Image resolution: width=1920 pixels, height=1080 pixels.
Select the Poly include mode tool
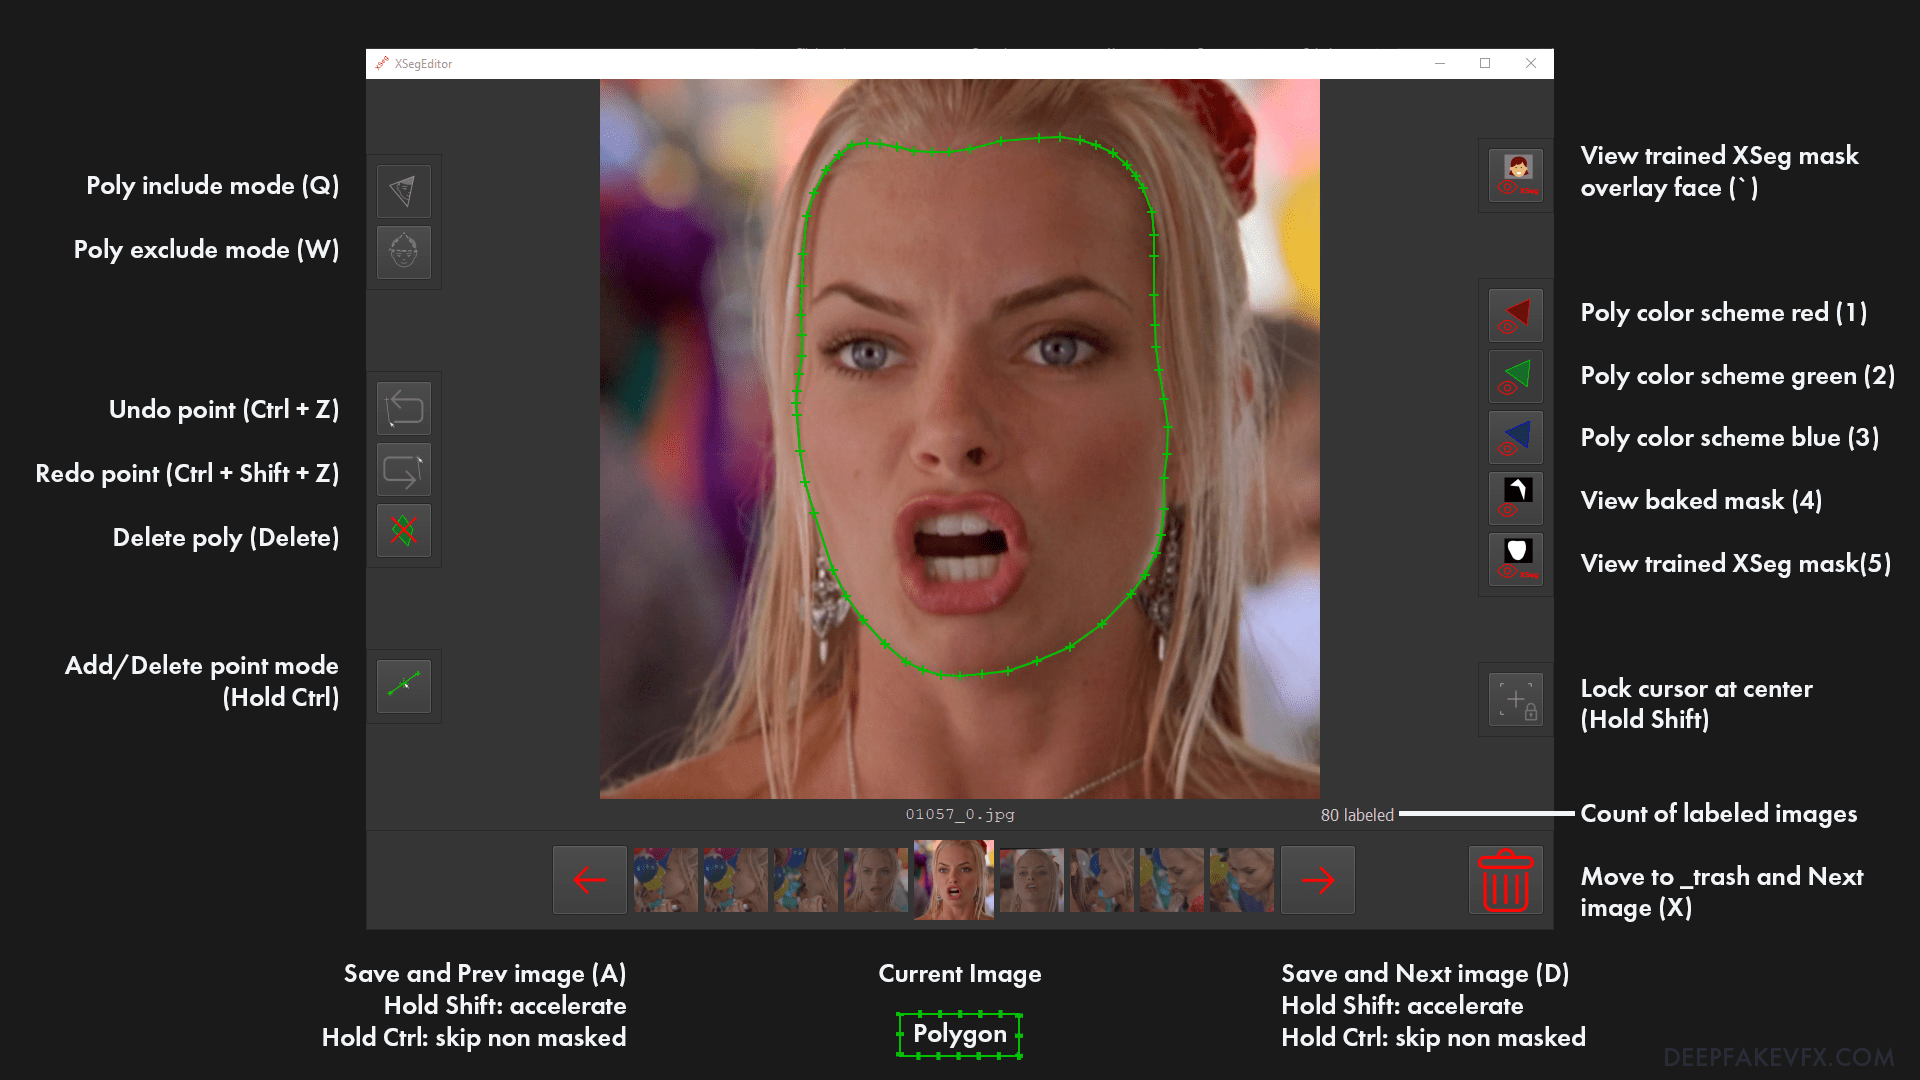click(403, 191)
